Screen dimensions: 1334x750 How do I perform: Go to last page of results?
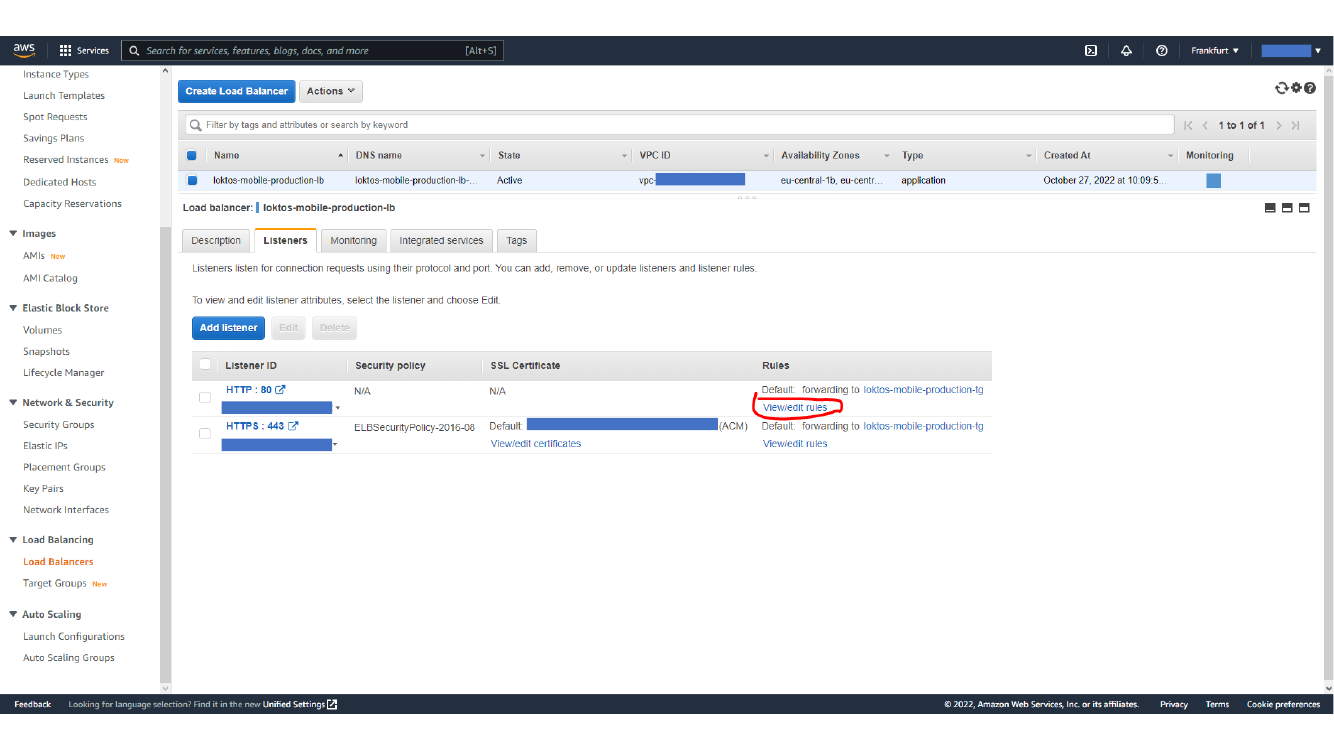(1296, 125)
